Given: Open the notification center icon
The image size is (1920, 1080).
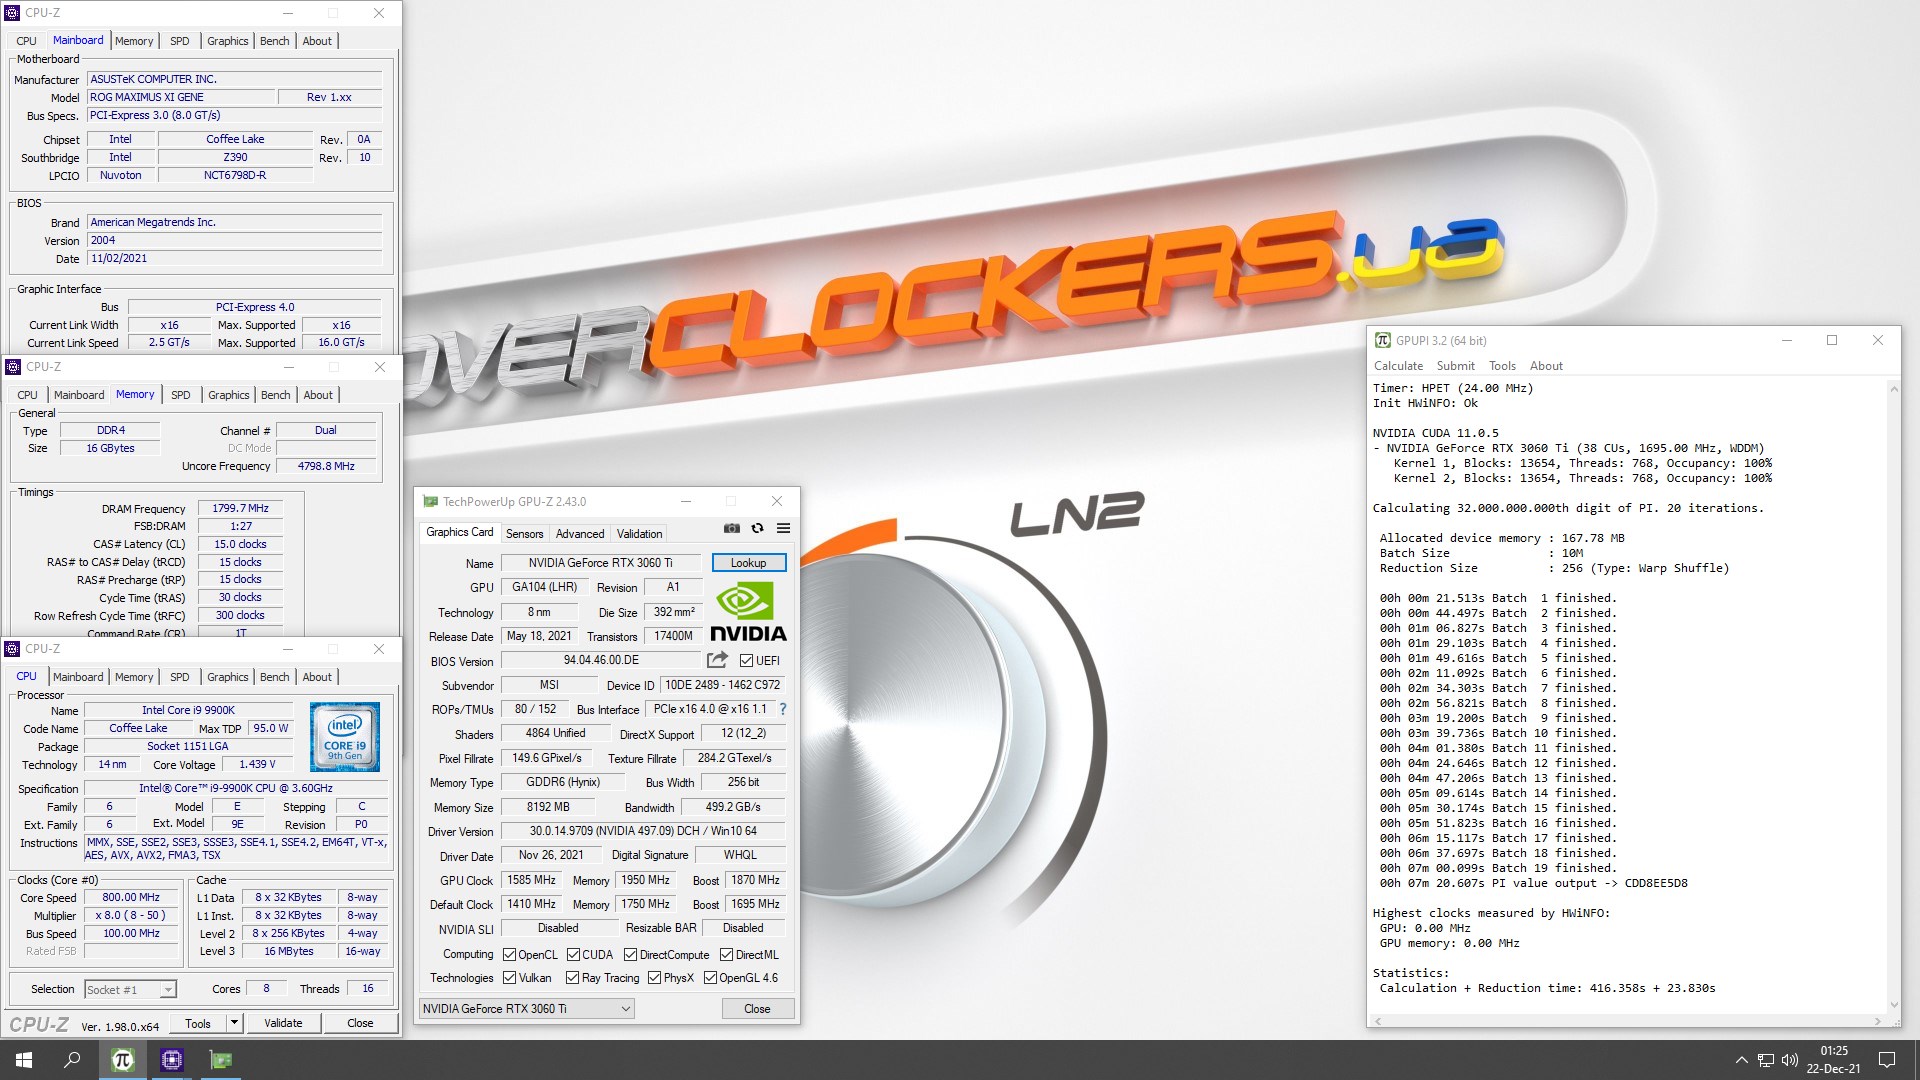Looking at the screenshot, I should (1887, 1060).
